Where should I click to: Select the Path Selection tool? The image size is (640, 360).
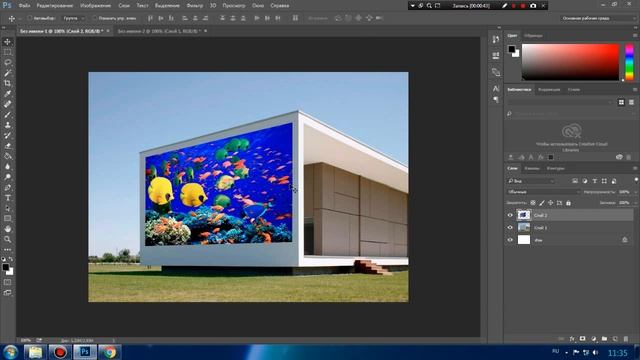tap(7, 208)
